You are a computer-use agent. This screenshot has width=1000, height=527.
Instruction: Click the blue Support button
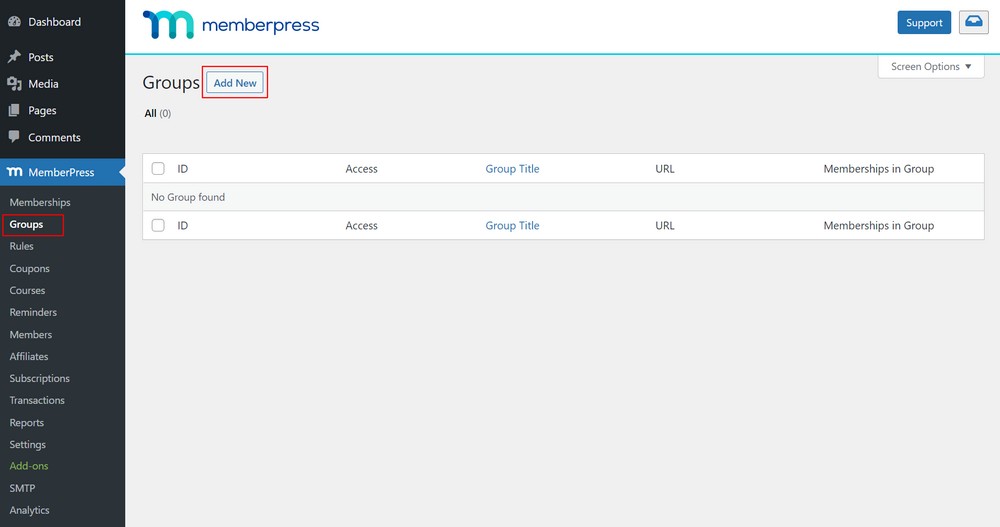tap(924, 22)
